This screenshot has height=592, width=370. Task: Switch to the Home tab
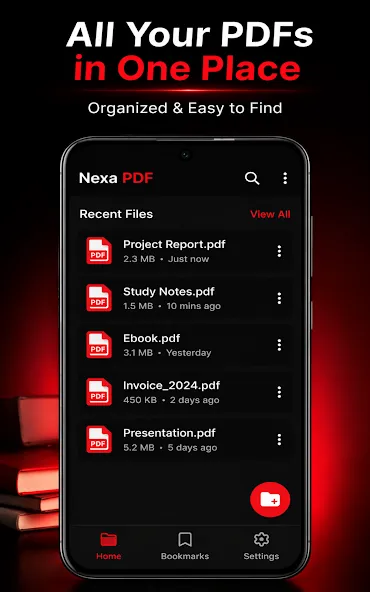click(109, 546)
